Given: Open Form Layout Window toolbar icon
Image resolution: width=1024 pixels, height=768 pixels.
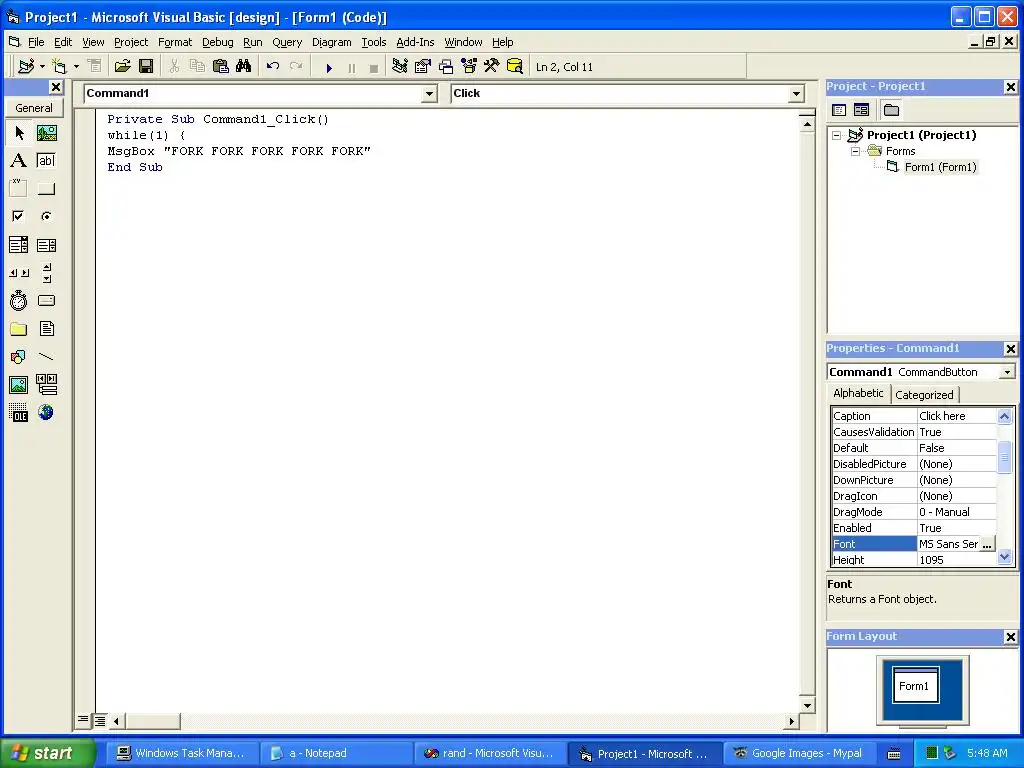Looking at the screenshot, I should pyautogui.click(x=446, y=67).
